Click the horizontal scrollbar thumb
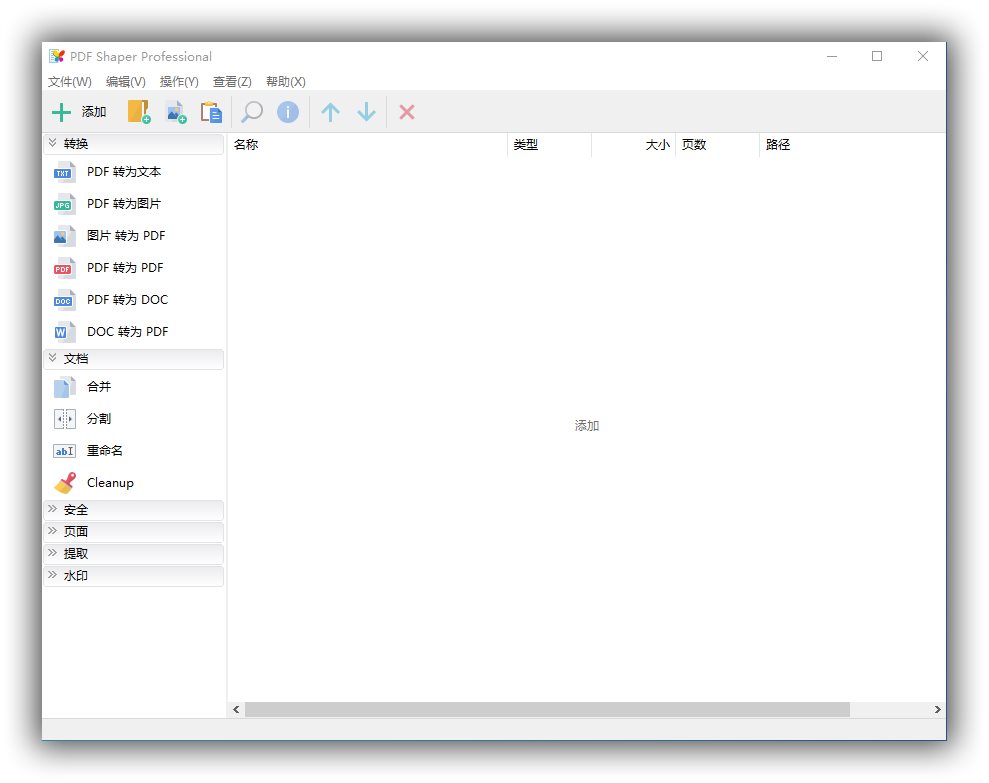Viewport: 989px width, 783px height. (x=547, y=710)
